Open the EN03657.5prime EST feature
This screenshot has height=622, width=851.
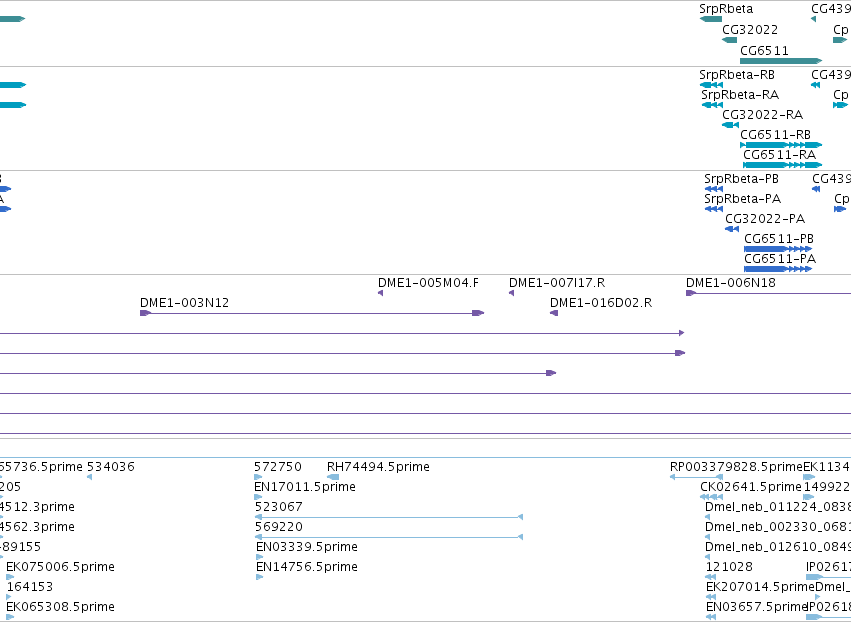tap(711, 617)
